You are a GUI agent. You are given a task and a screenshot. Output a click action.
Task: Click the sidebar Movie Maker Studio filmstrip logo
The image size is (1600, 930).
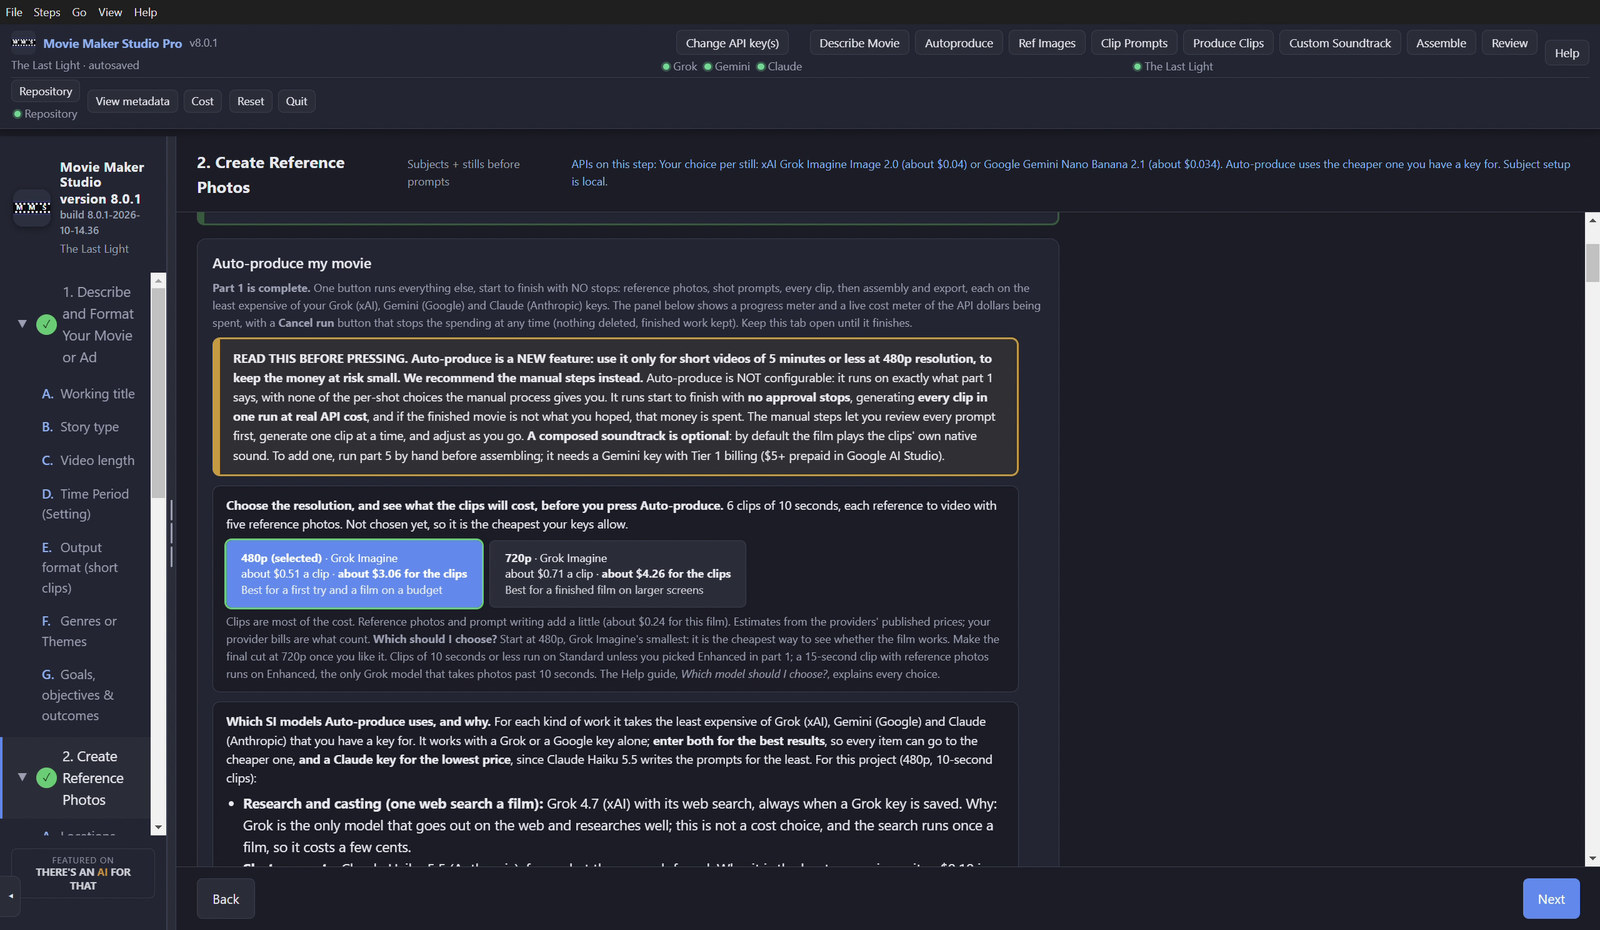click(x=31, y=208)
